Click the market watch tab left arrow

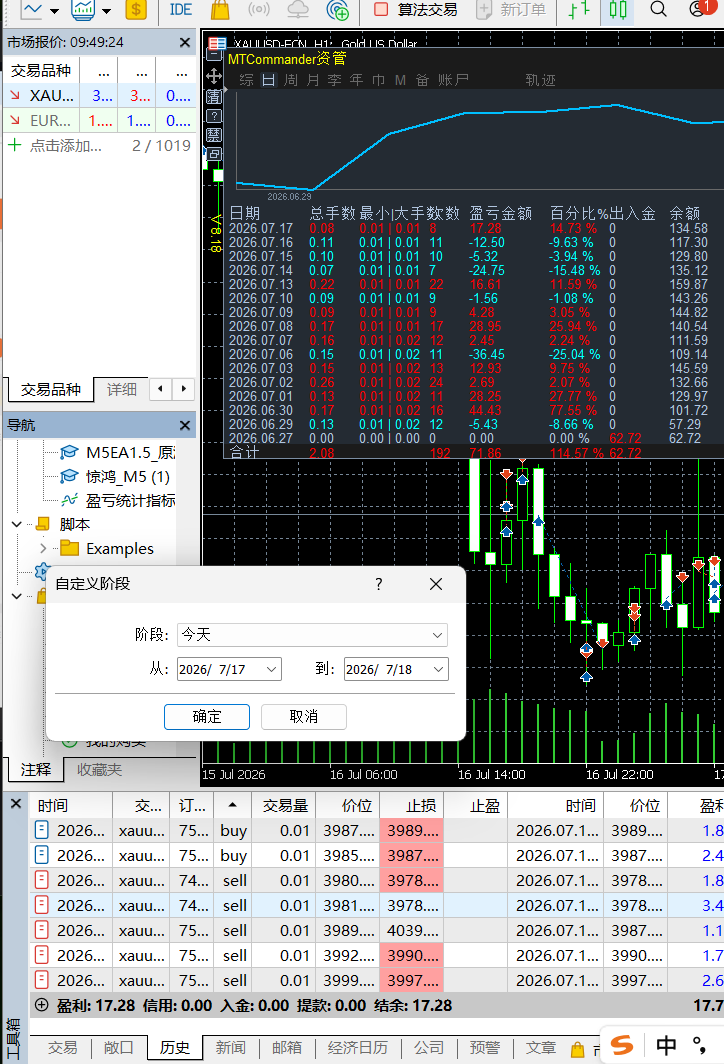tap(160, 389)
